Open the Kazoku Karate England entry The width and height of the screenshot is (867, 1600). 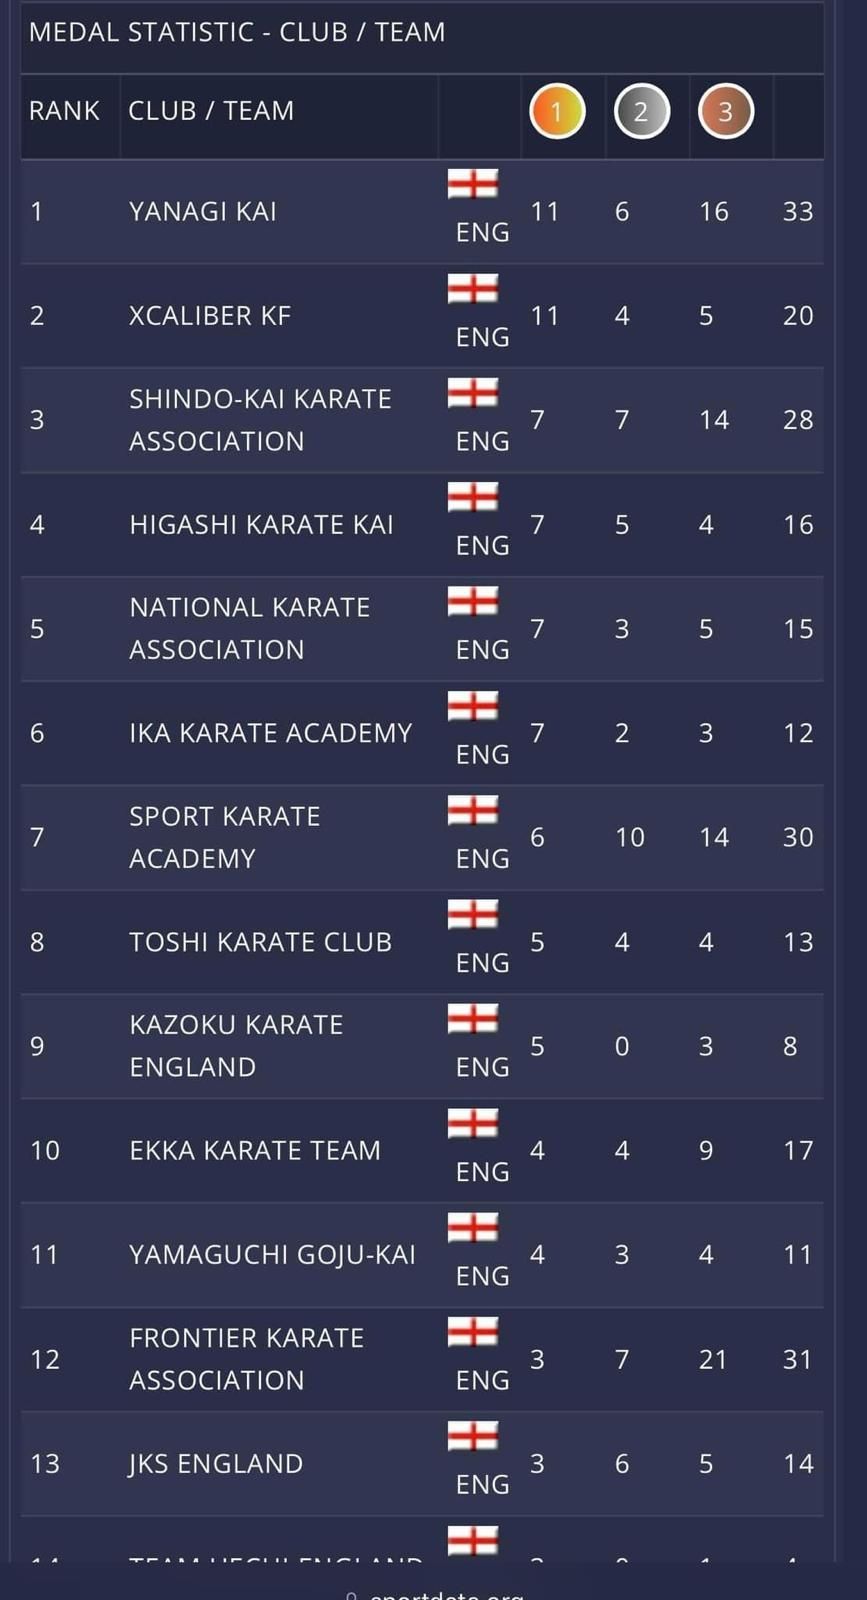click(236, 1046)
